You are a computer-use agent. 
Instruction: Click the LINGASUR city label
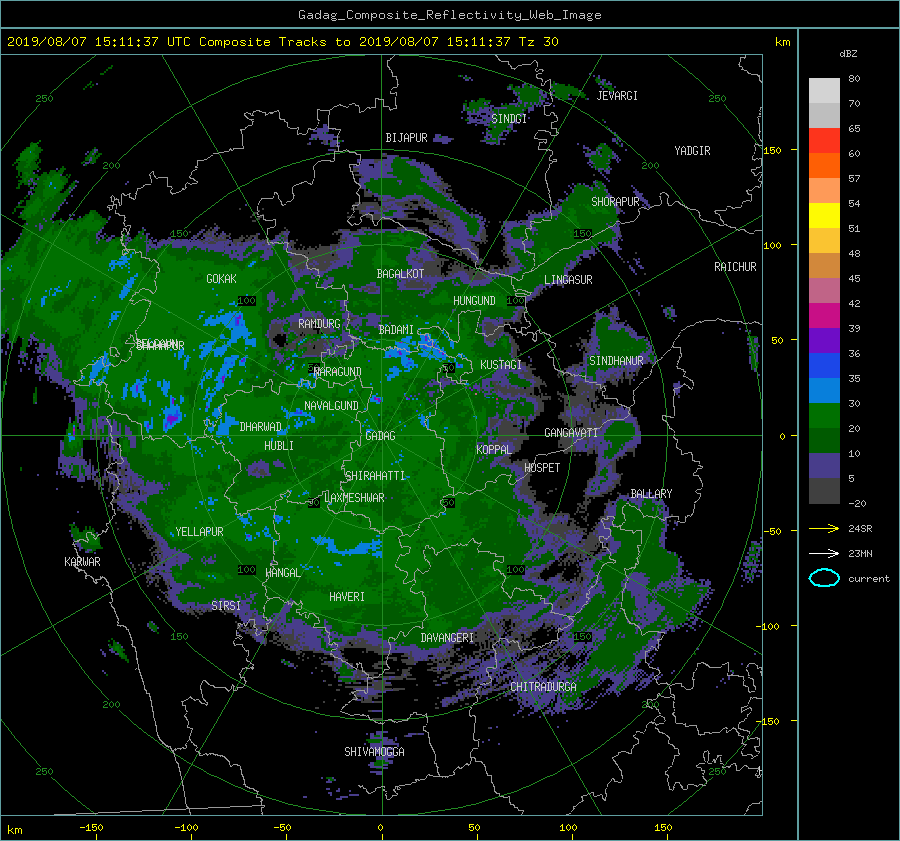[568, 280]
